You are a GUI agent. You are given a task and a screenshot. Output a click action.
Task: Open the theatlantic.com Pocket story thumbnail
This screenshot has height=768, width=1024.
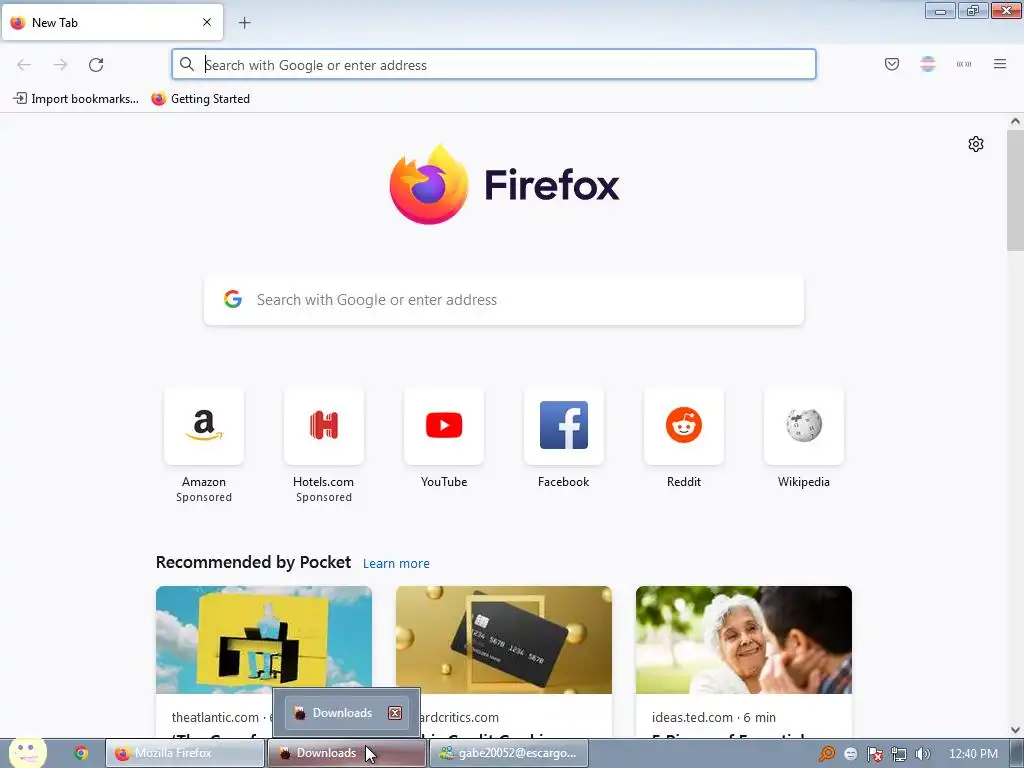click(264, 639)
